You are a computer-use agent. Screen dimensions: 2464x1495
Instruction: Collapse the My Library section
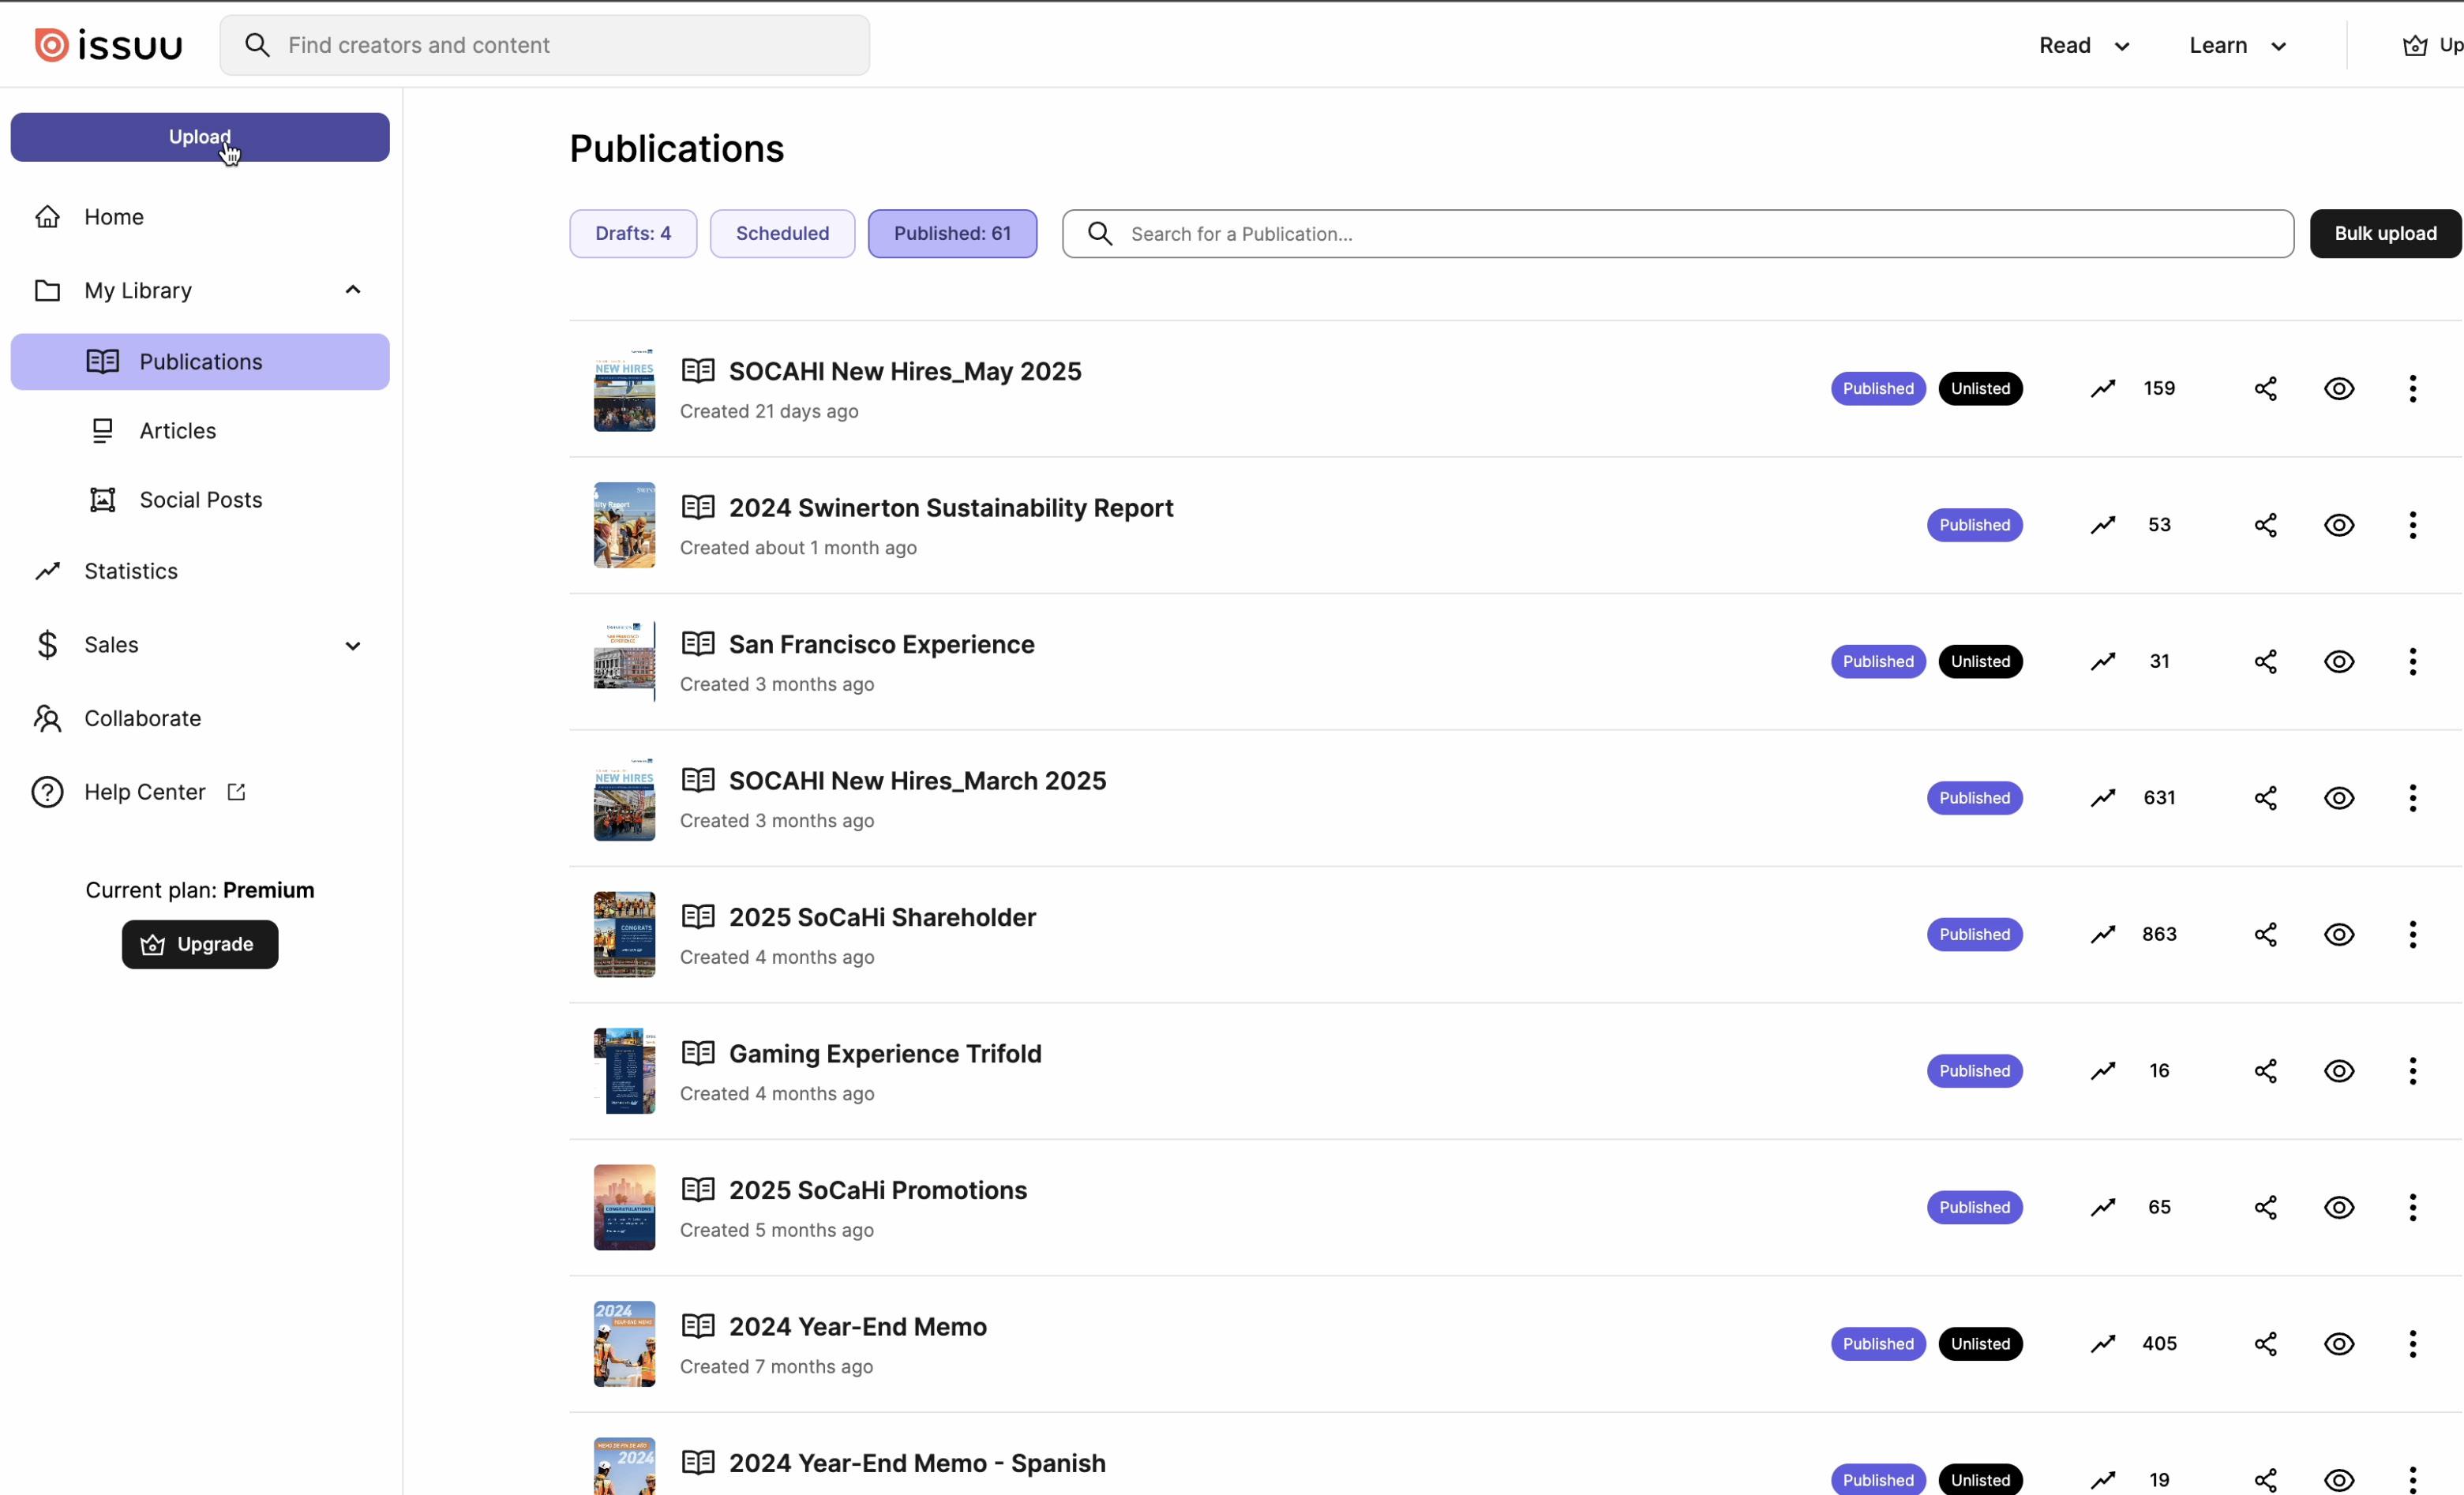coord(352,290)
